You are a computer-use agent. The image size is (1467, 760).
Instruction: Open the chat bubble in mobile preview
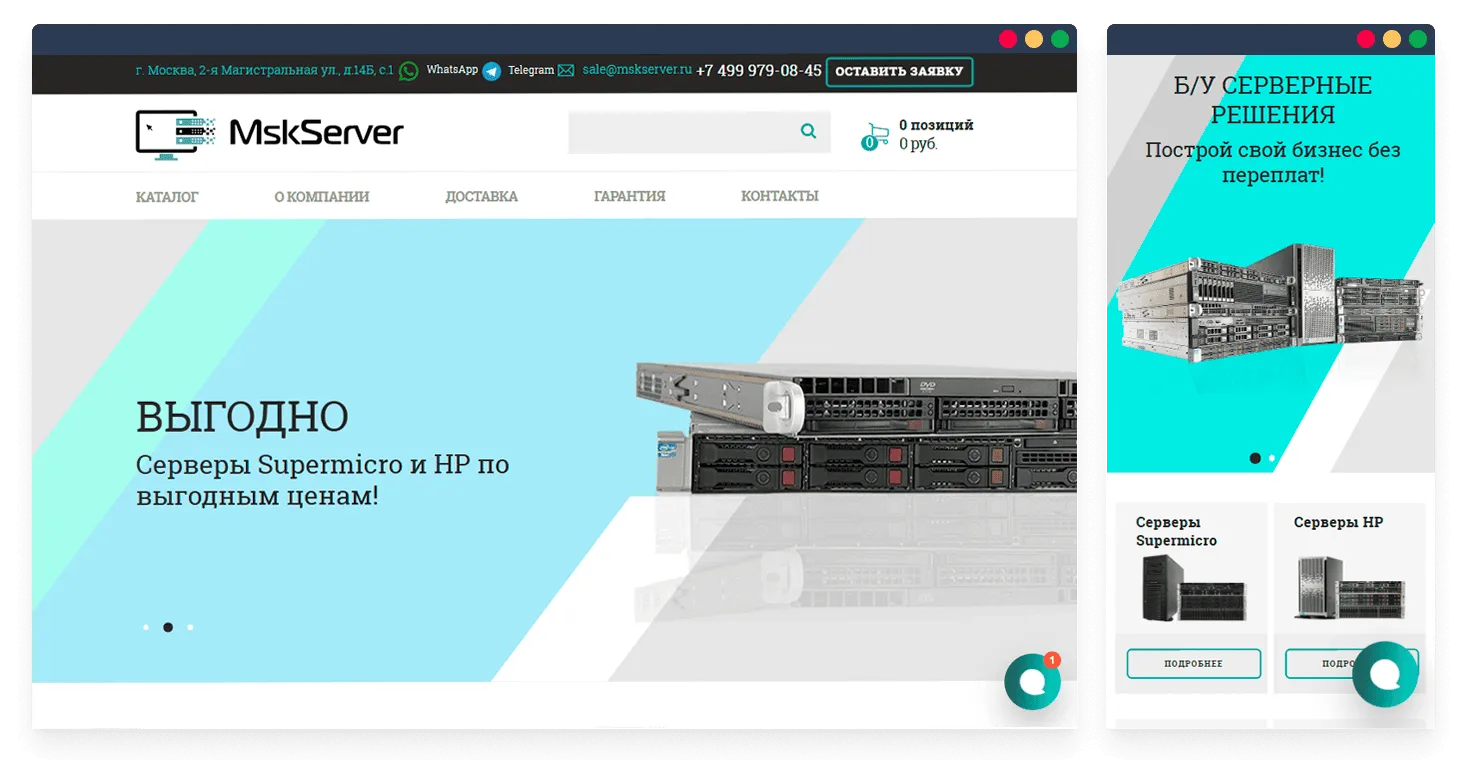(1384, 674)
